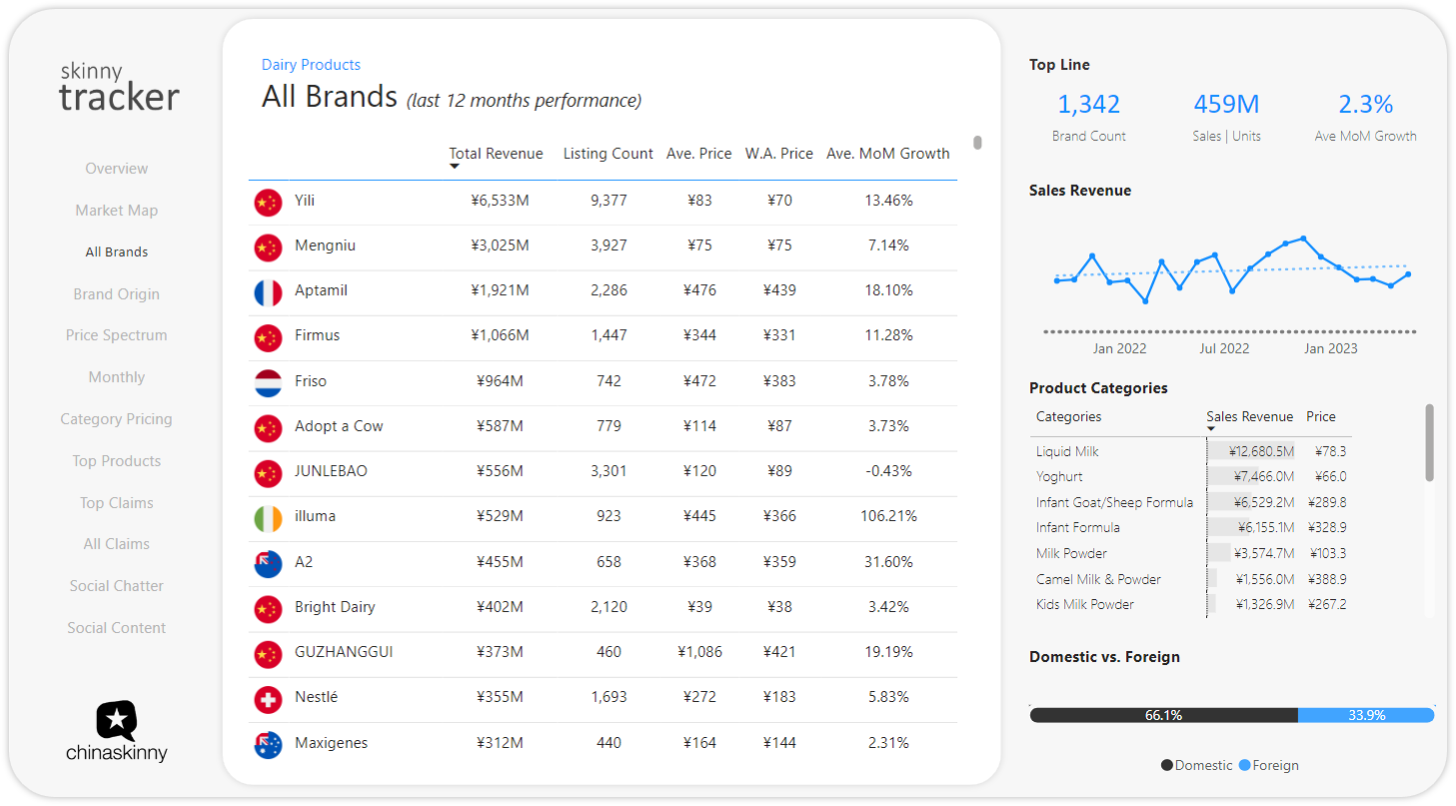This screenshot has width=1456, height=806.
Task: Go to the Market Map page
Action: pos(117,211)
